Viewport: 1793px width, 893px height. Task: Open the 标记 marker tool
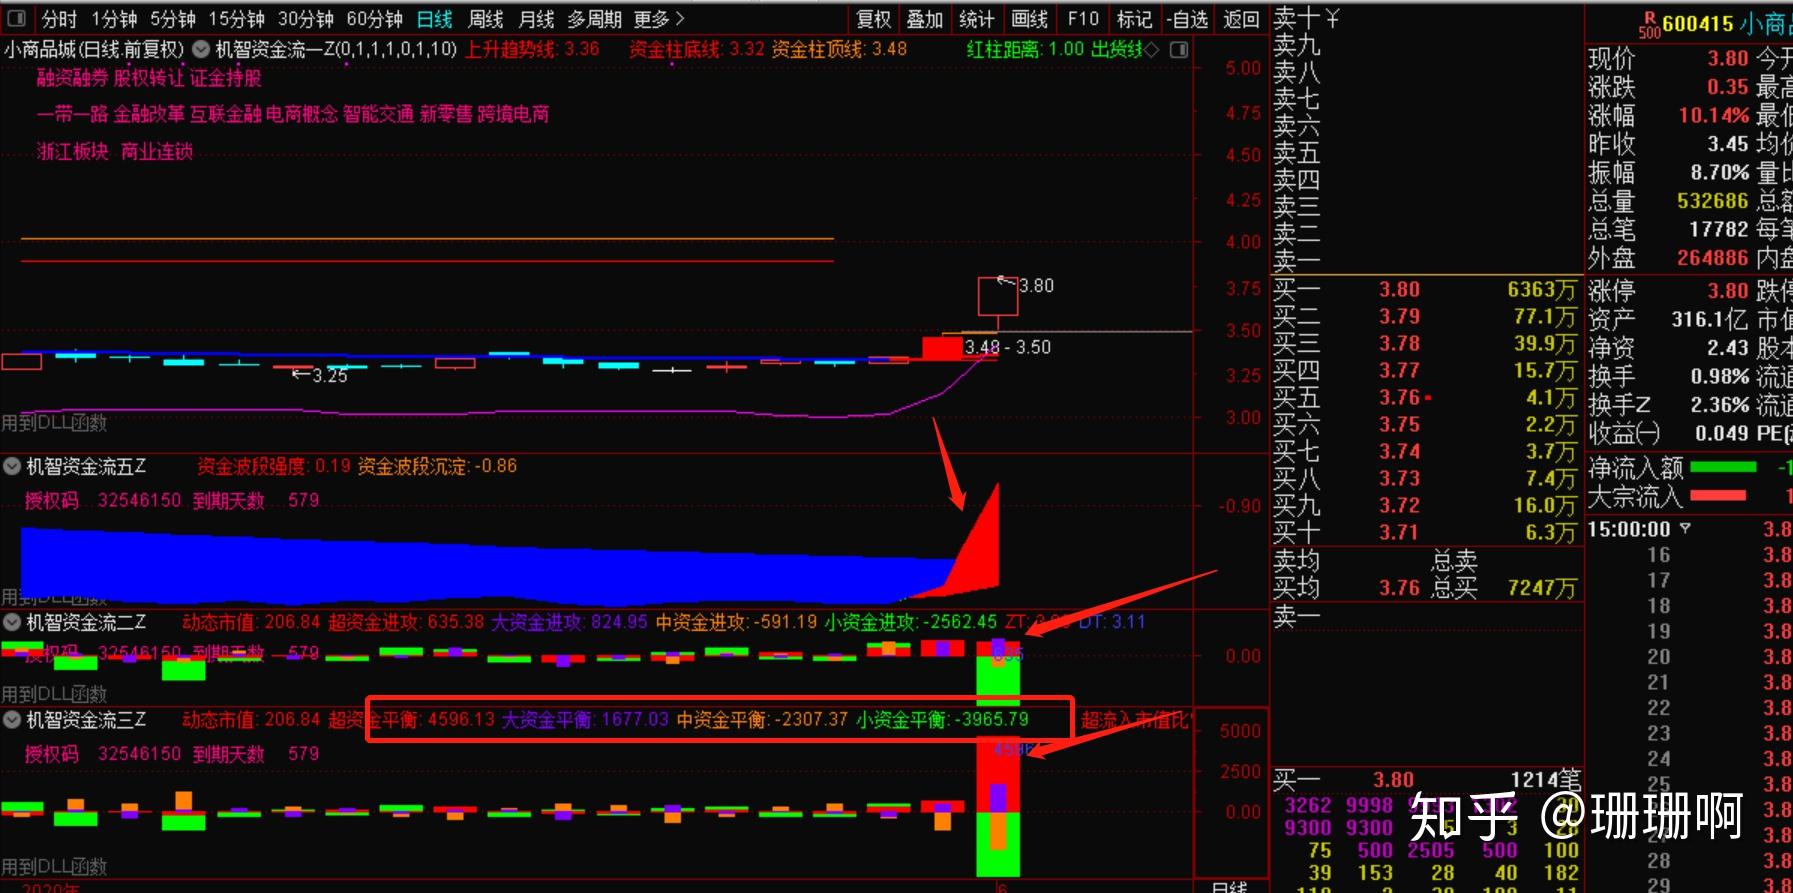1134,19
